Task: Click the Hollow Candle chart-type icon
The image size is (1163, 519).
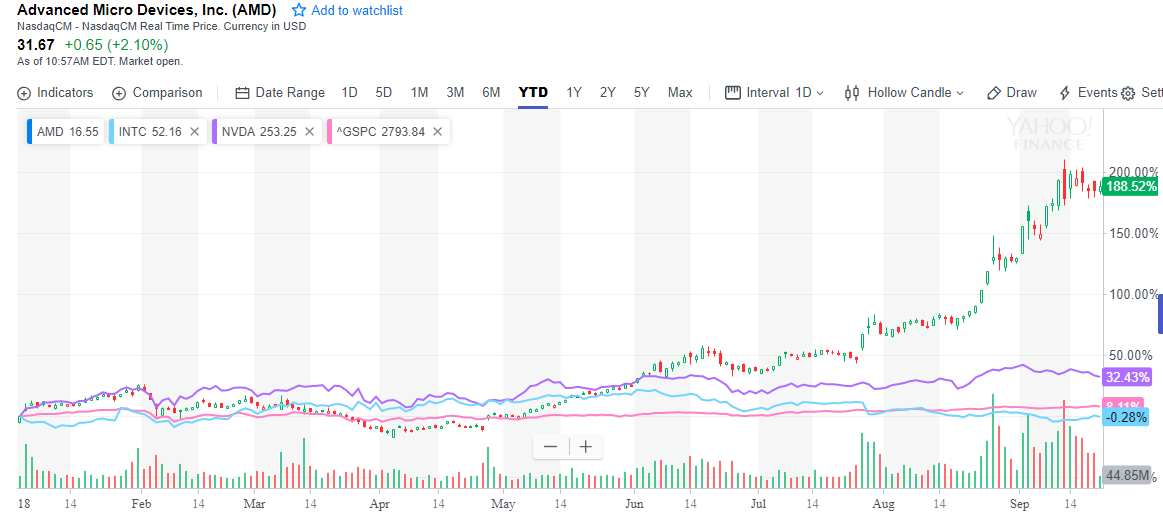Action: (852, 93)
